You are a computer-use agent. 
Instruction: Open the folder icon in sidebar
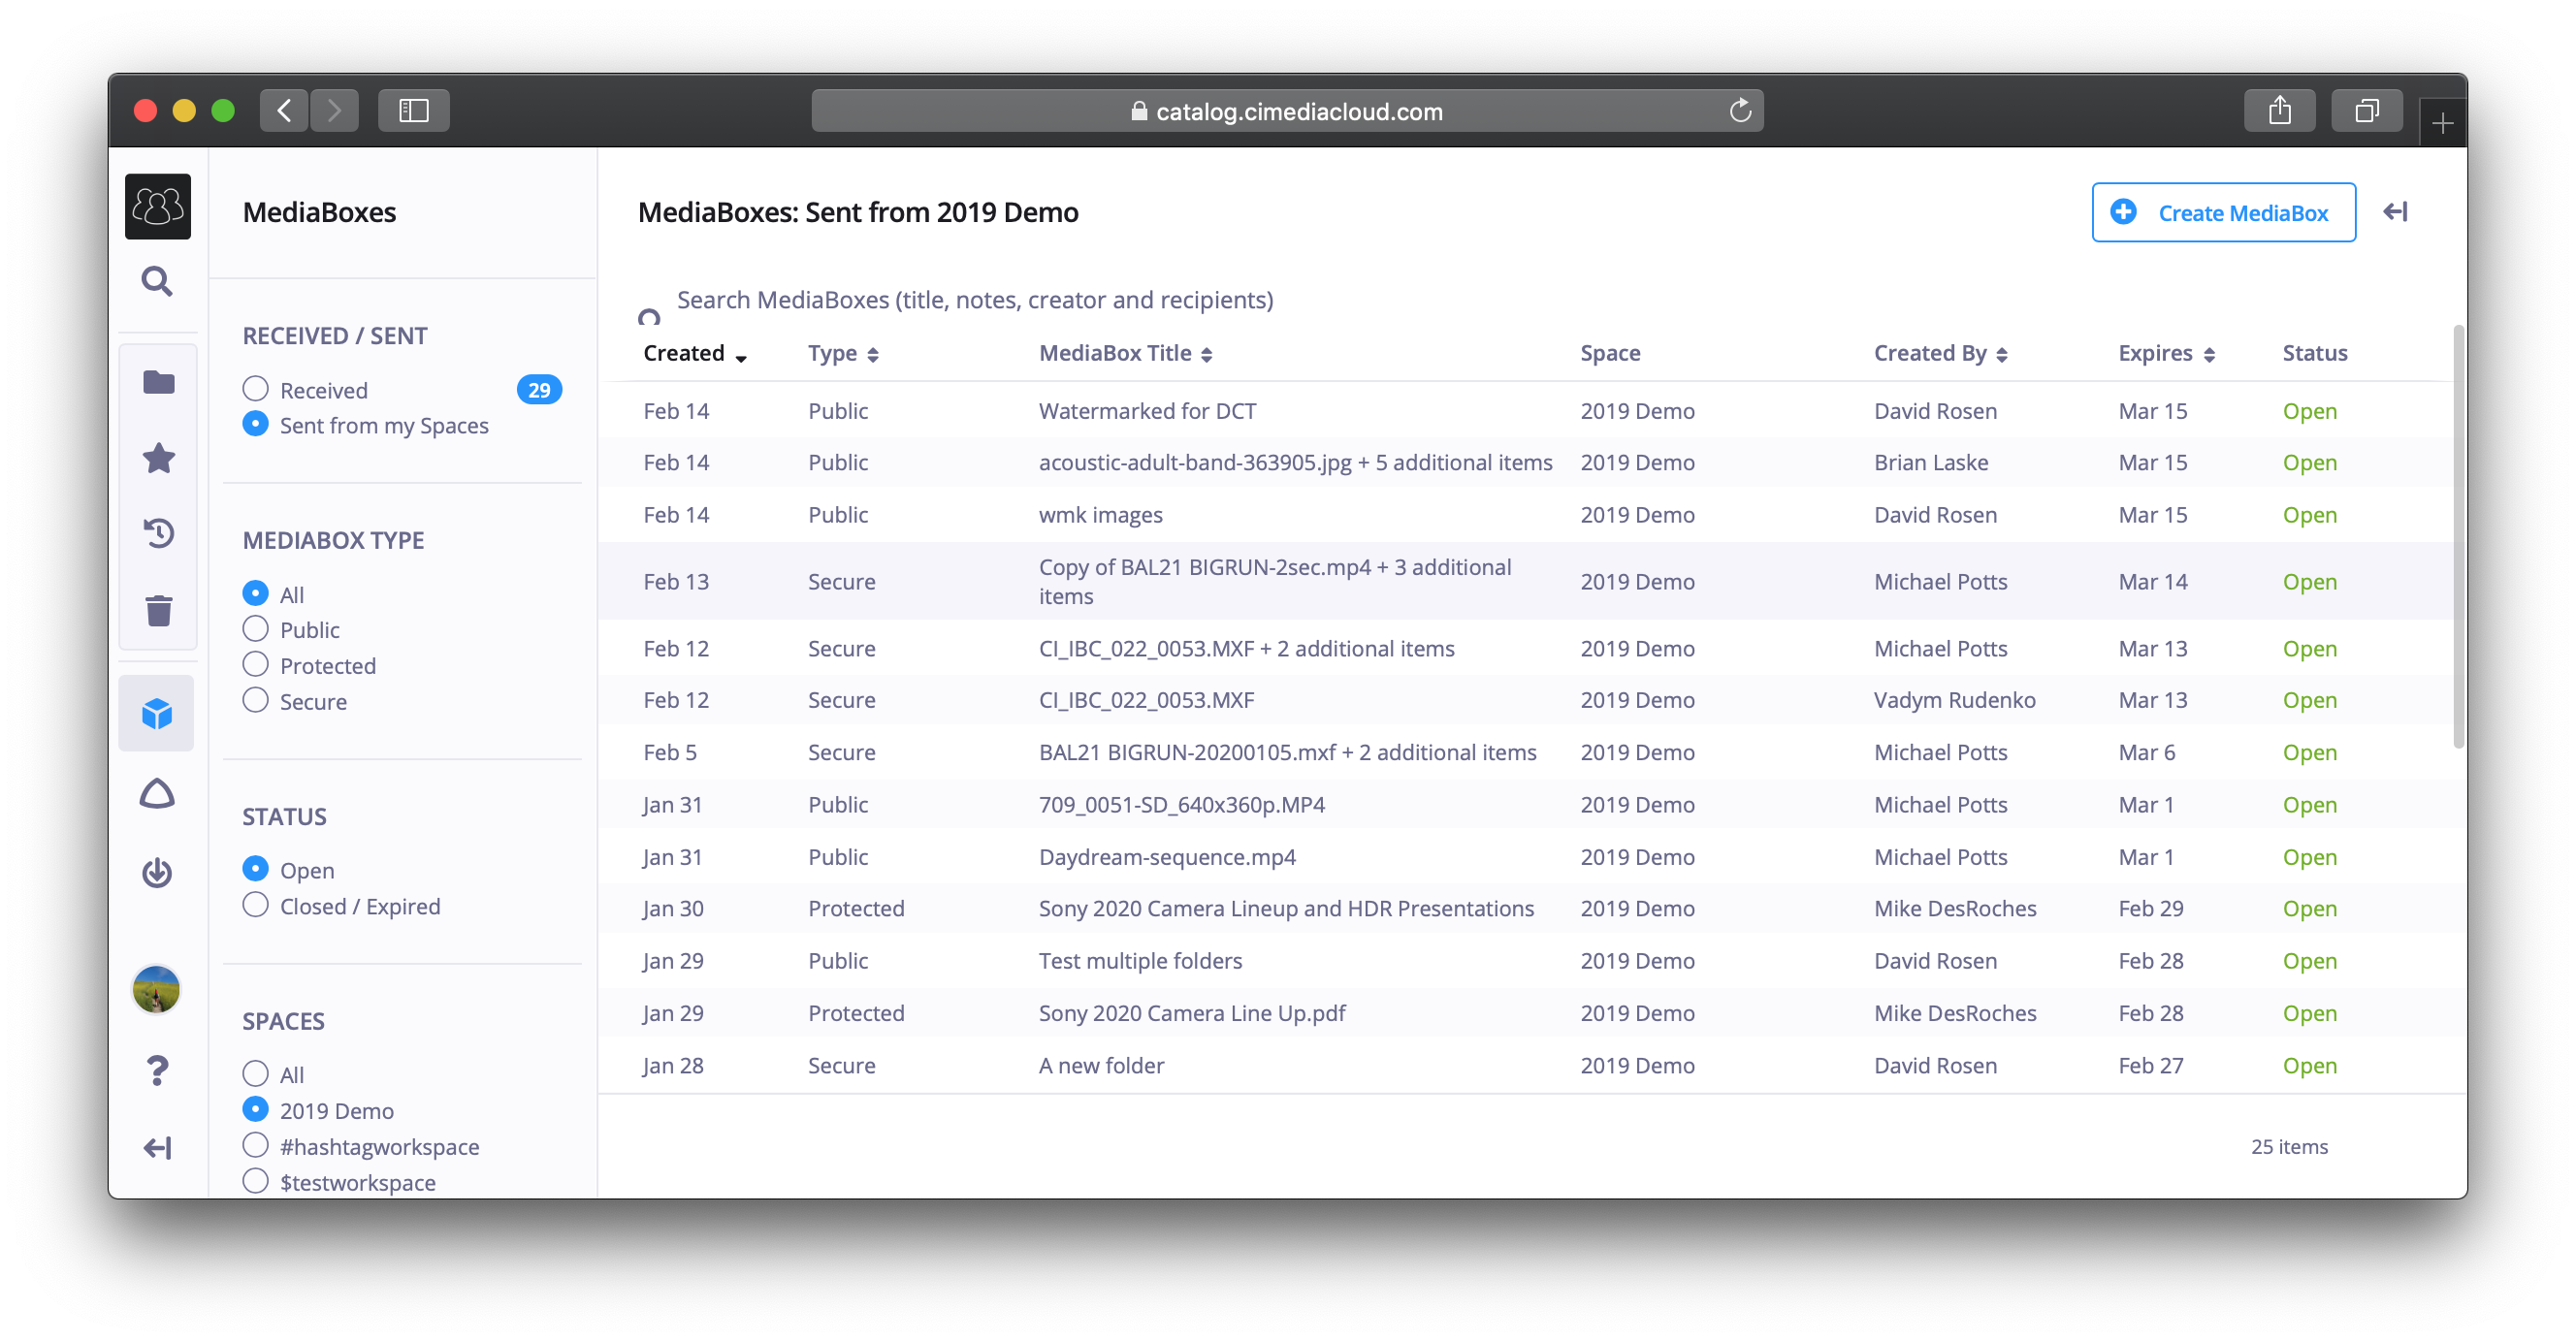(158, 382)
